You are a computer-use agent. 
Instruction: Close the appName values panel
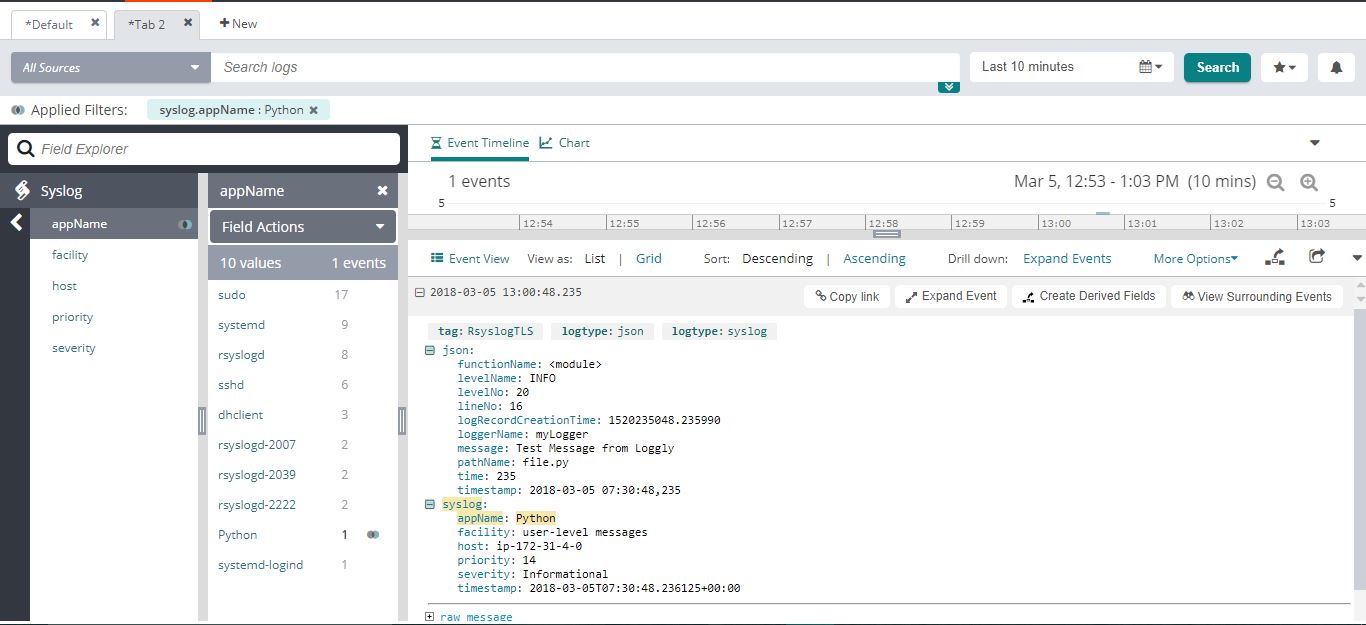tap(382, 191)
